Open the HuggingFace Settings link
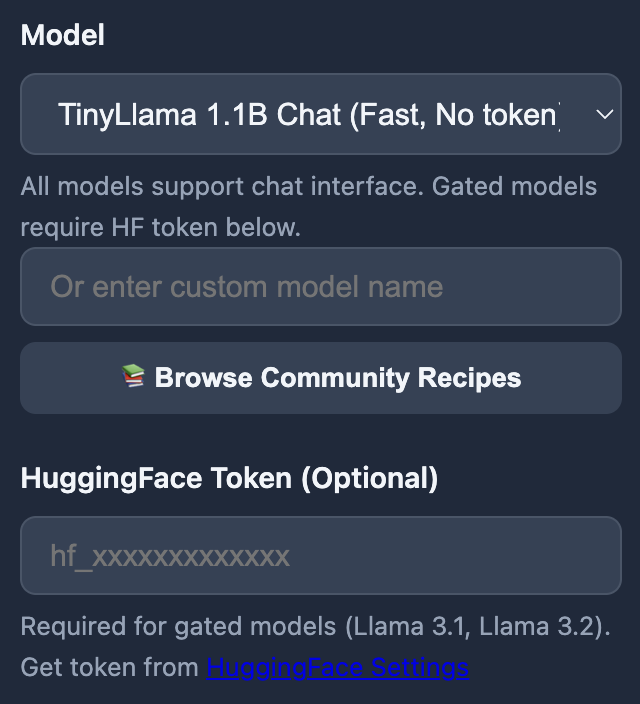 [337, 667]
